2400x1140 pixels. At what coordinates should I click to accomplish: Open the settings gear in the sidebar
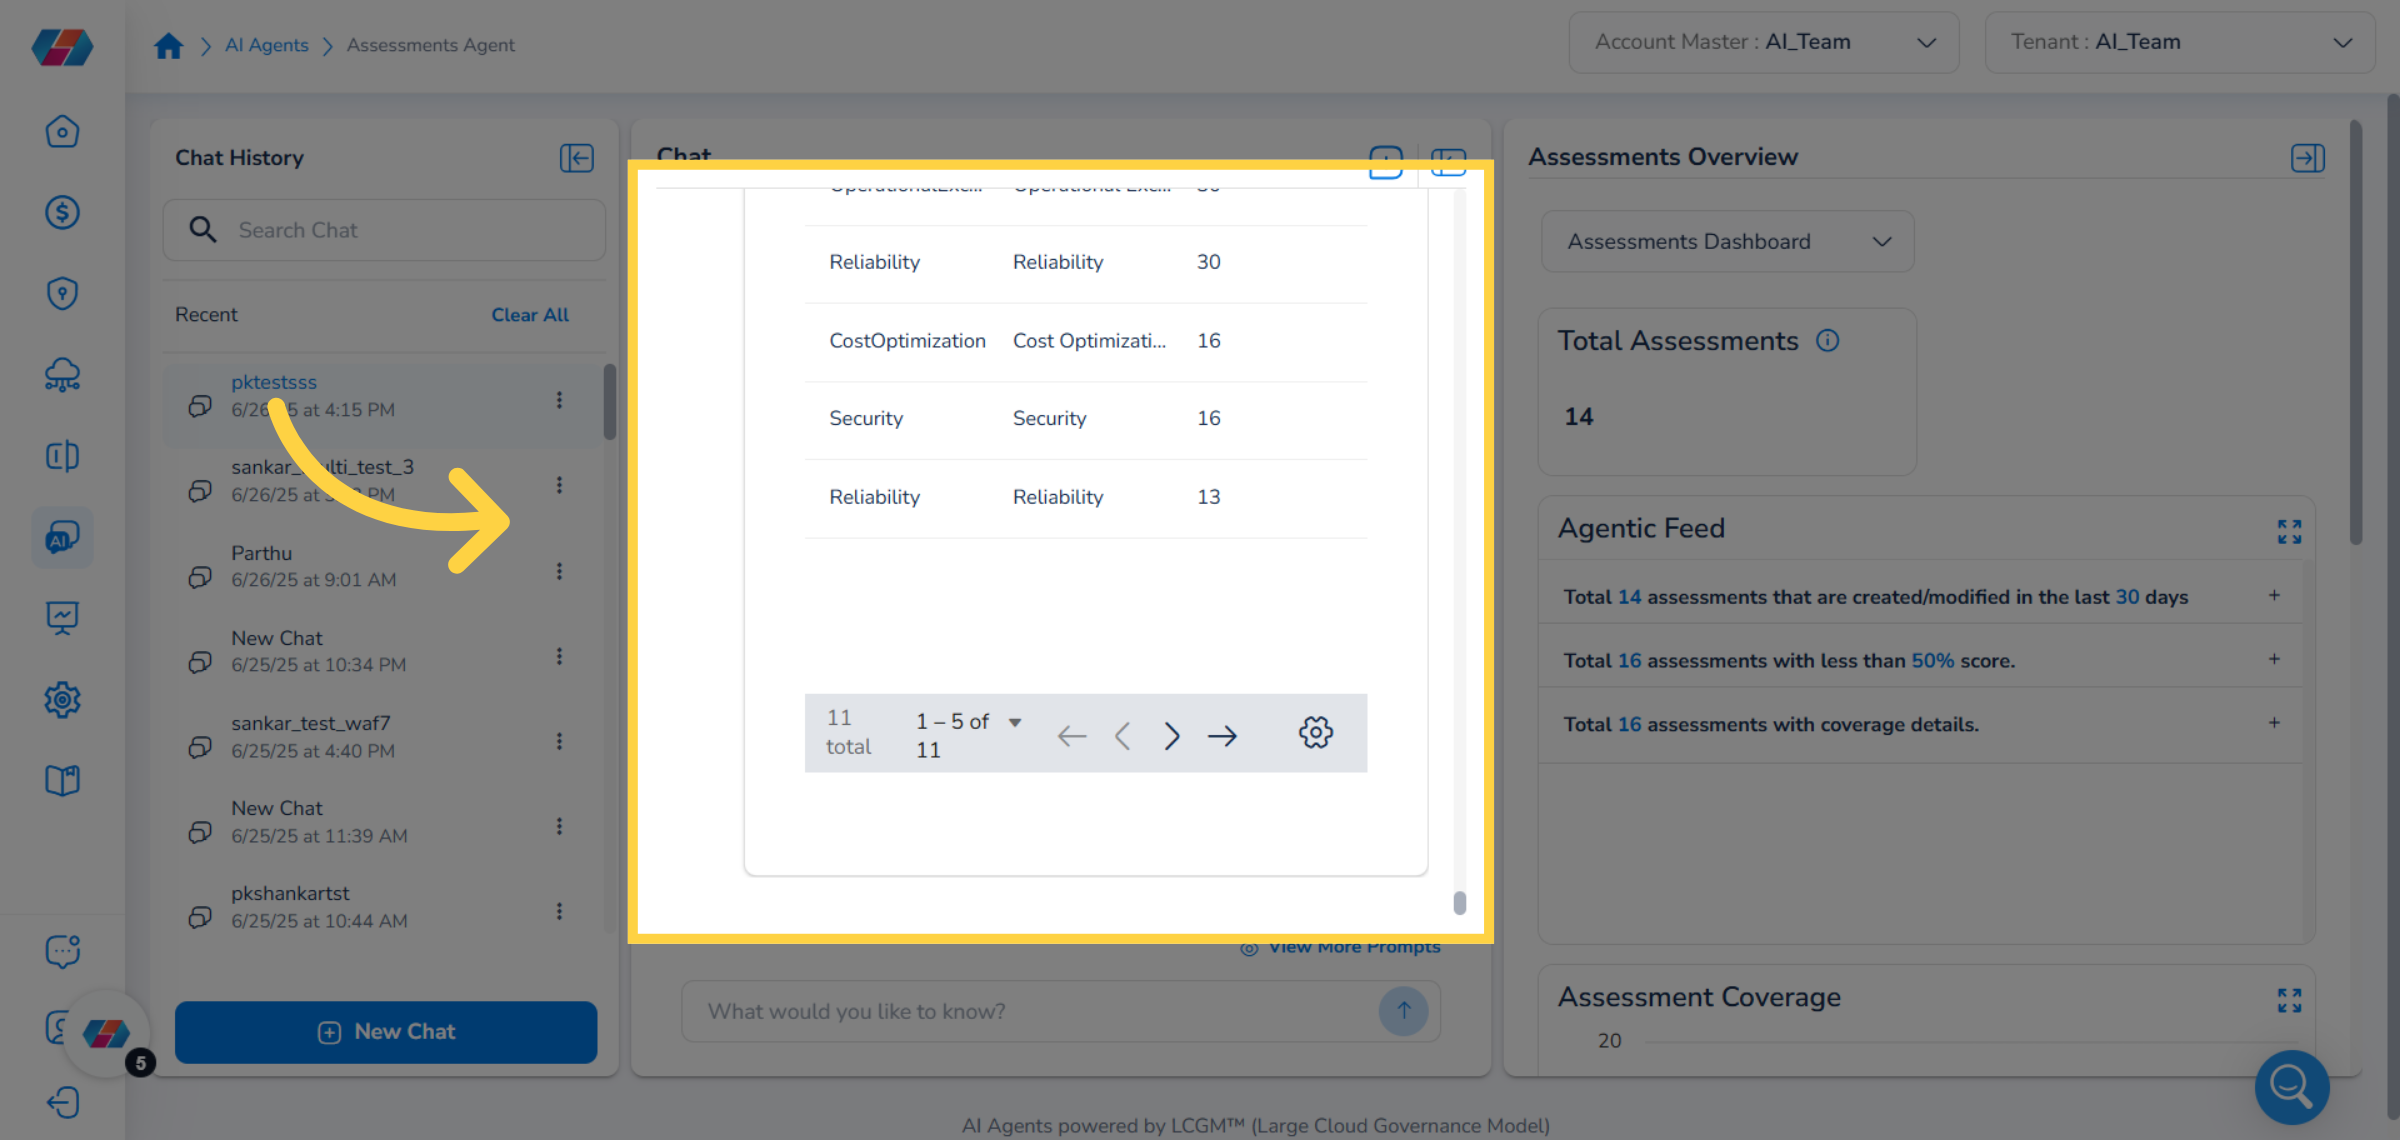click(x=62, y=700)
